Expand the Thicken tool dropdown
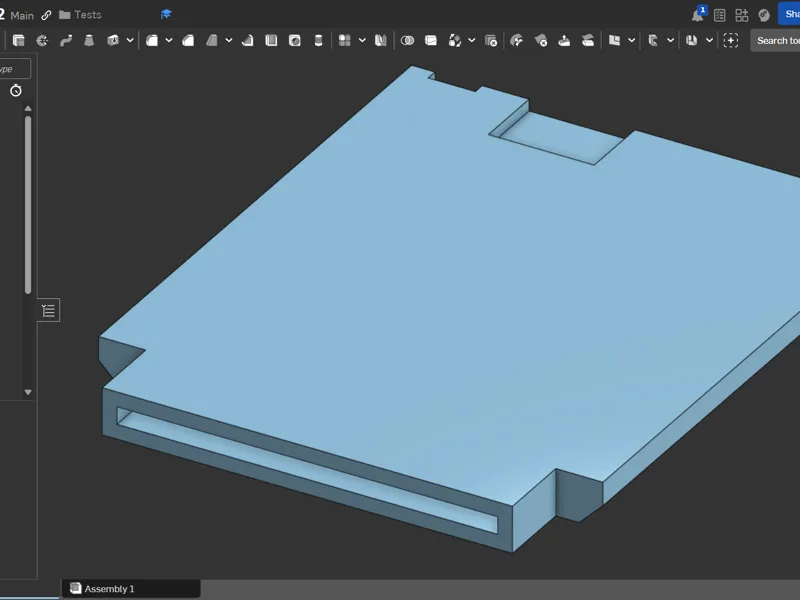This screenshot has height=600, width=800. (130, 40)
